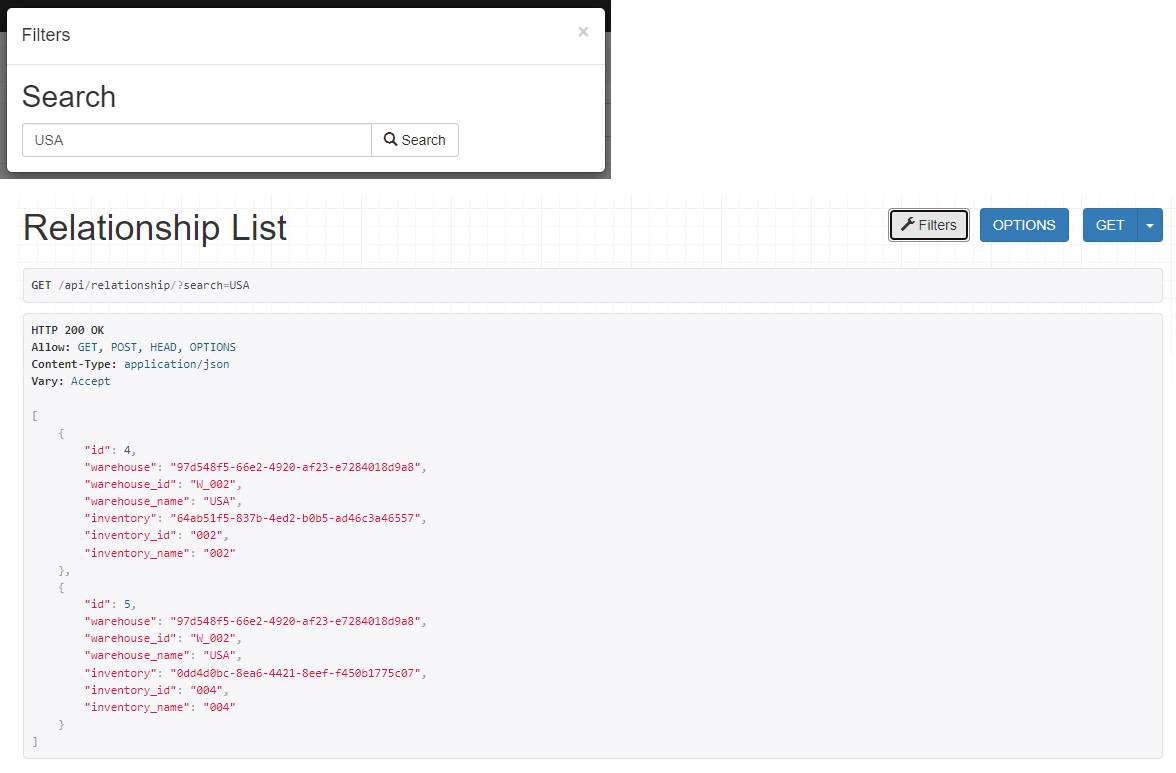
Task: Click the blue GET button
Action: tap(1110, 225)
